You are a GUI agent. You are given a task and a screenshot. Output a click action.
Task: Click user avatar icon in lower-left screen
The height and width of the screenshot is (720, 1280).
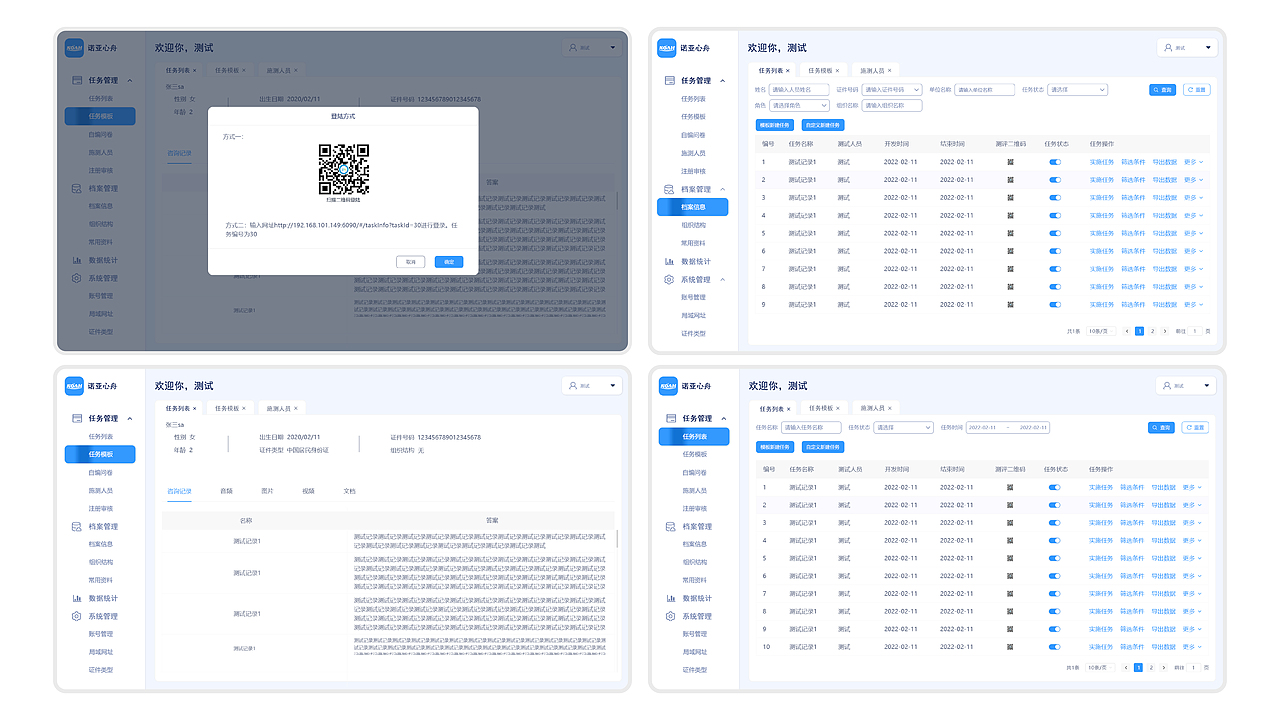click(x=573, y=386)
